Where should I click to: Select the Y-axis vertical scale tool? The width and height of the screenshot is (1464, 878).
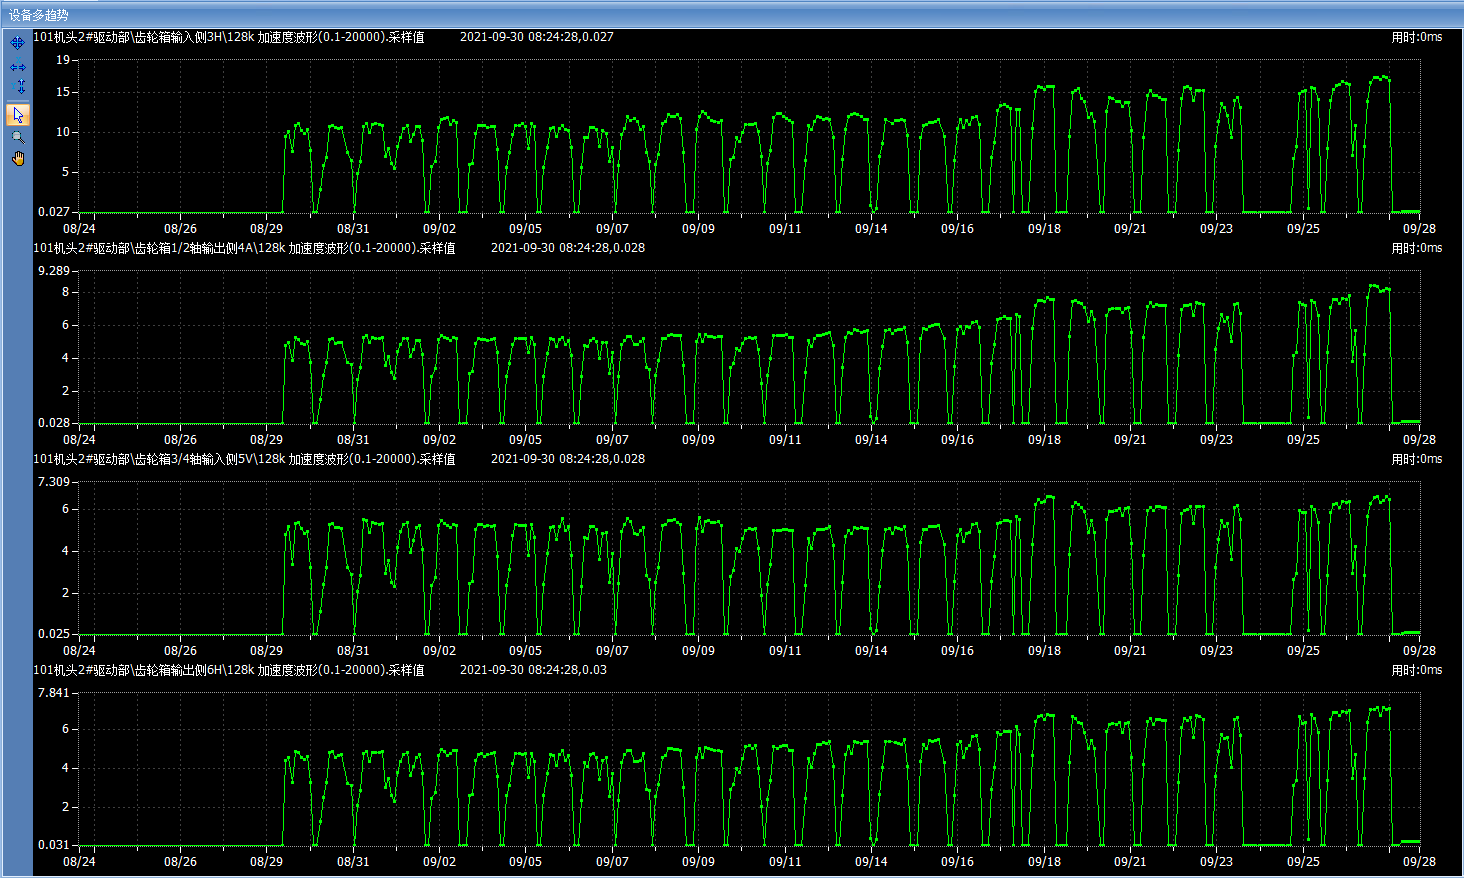coord(18,88)
